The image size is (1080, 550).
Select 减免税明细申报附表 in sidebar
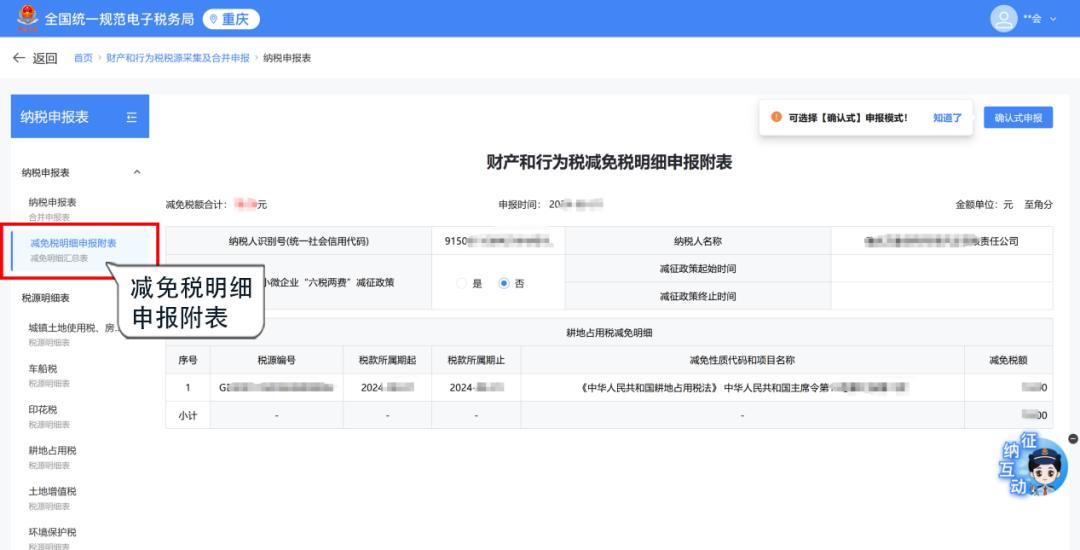point(73,243)
